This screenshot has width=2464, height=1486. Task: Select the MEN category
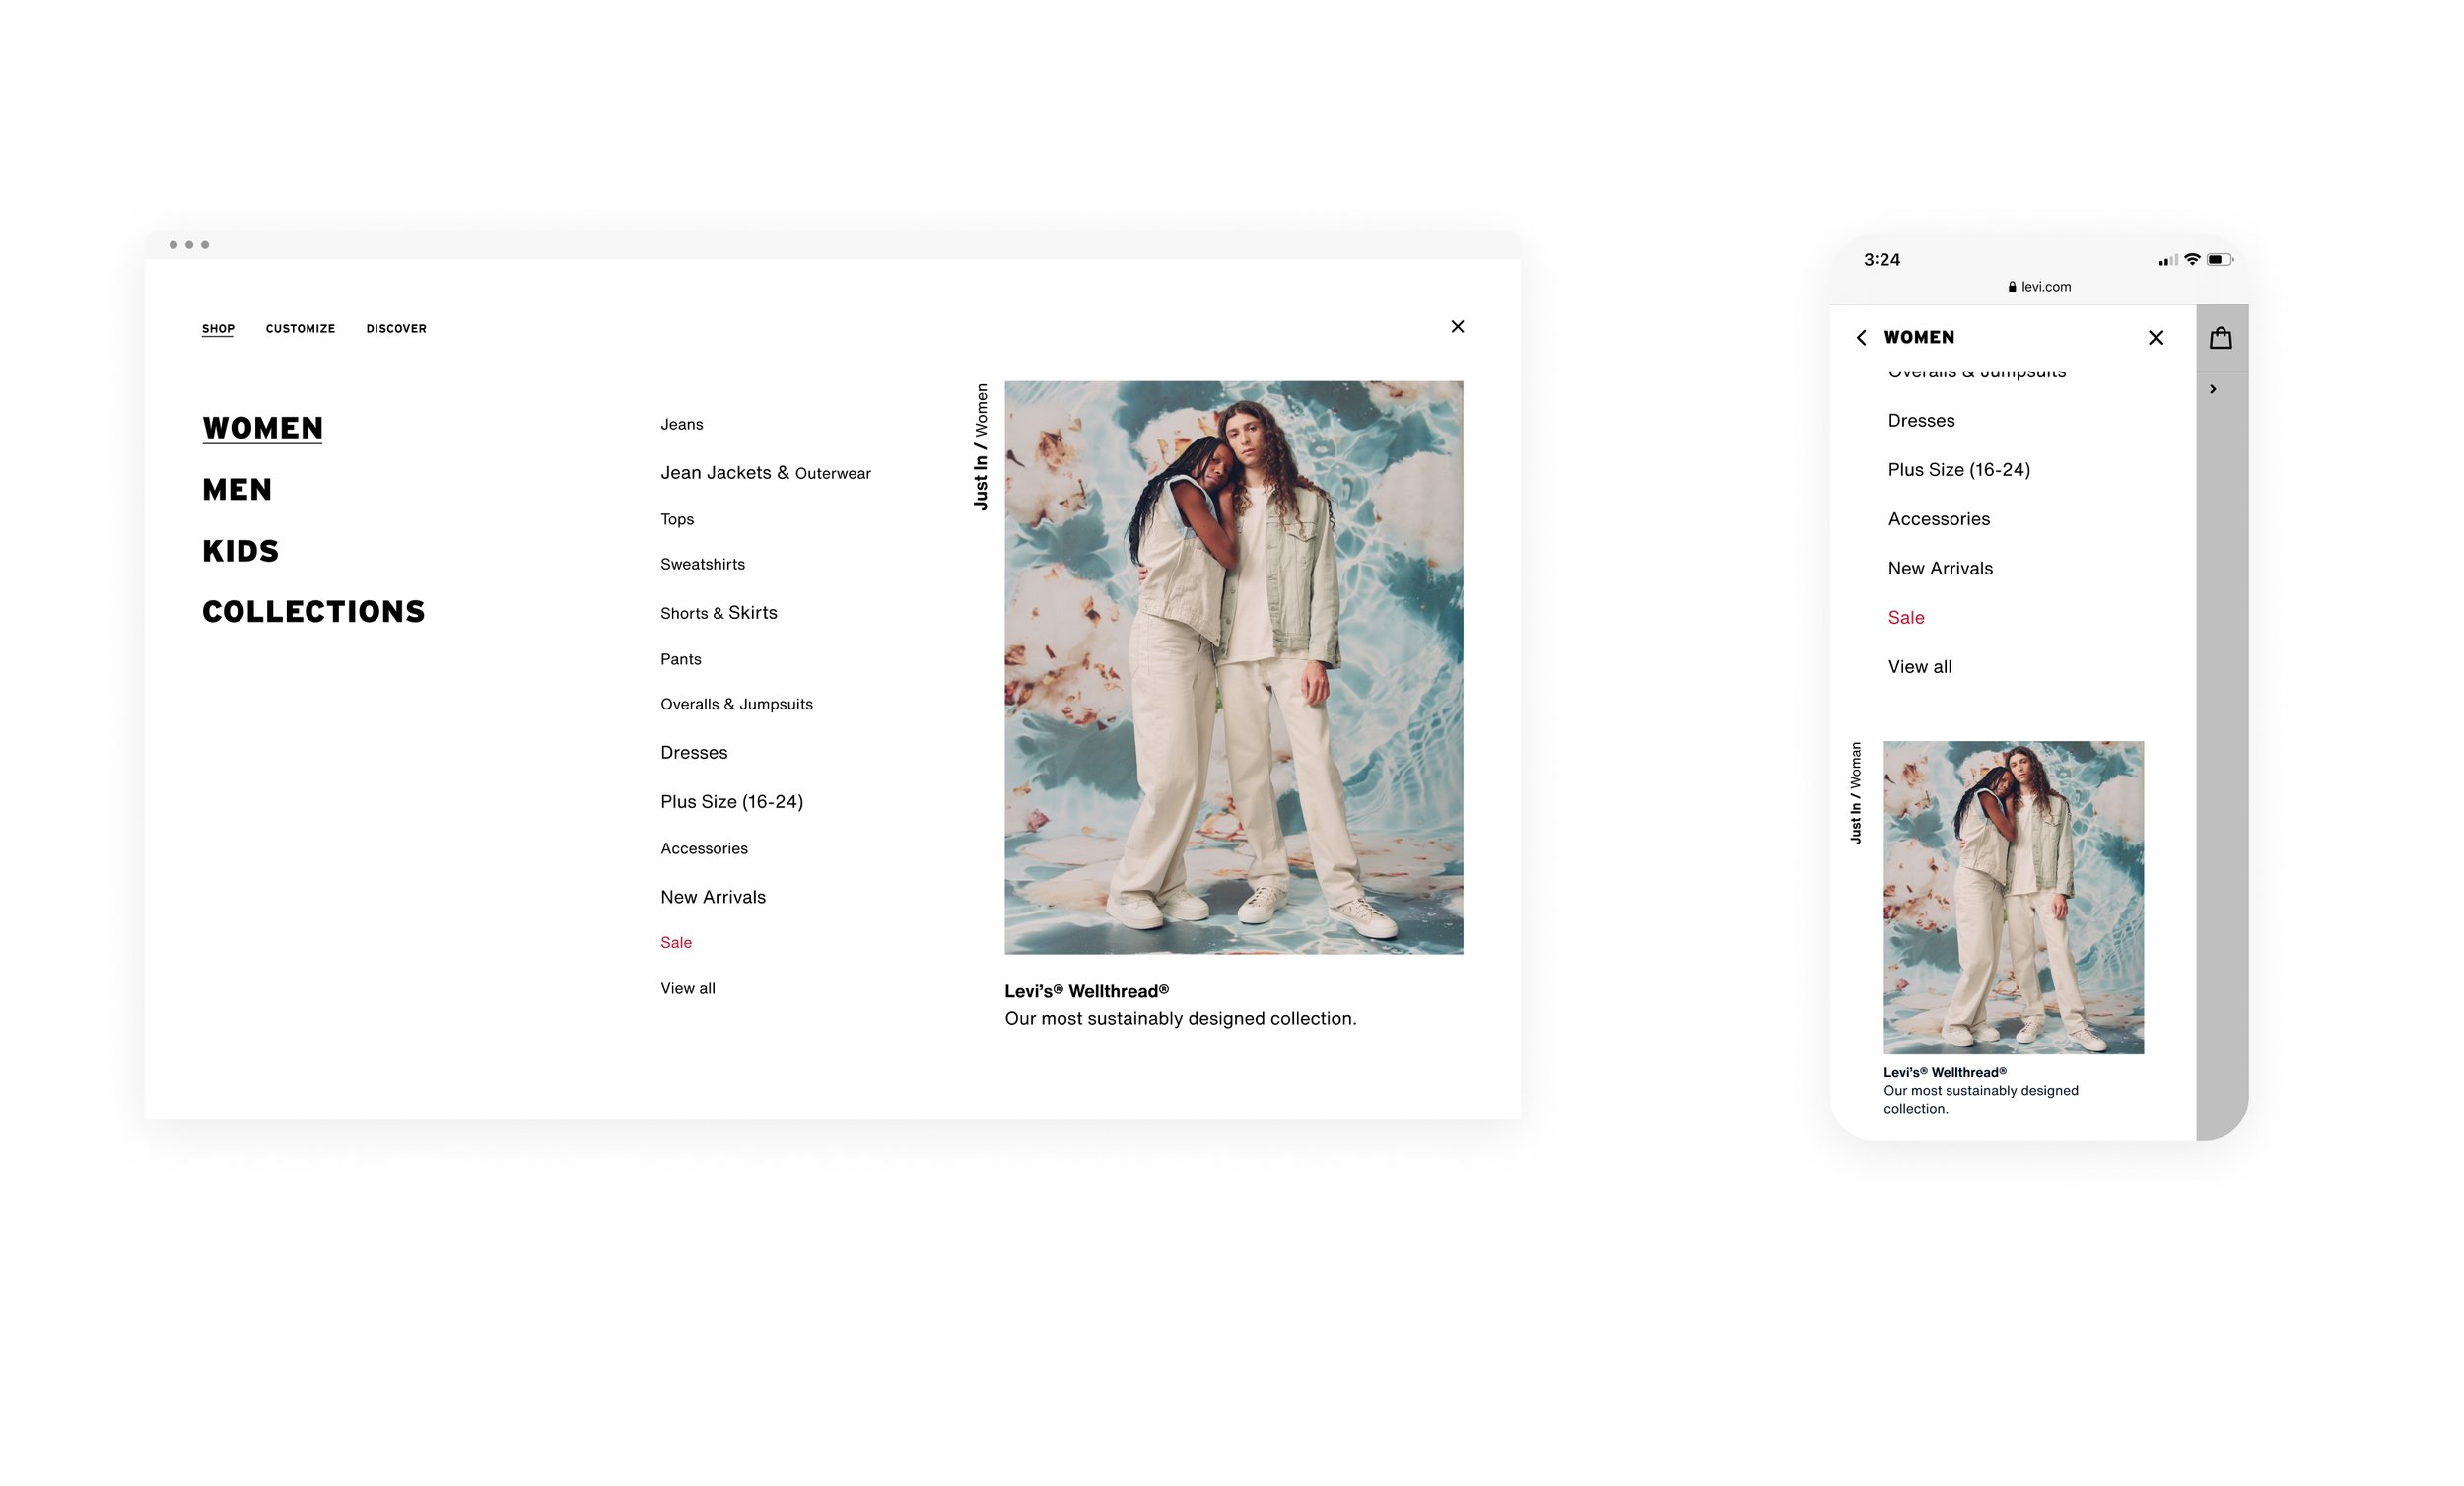237,490
